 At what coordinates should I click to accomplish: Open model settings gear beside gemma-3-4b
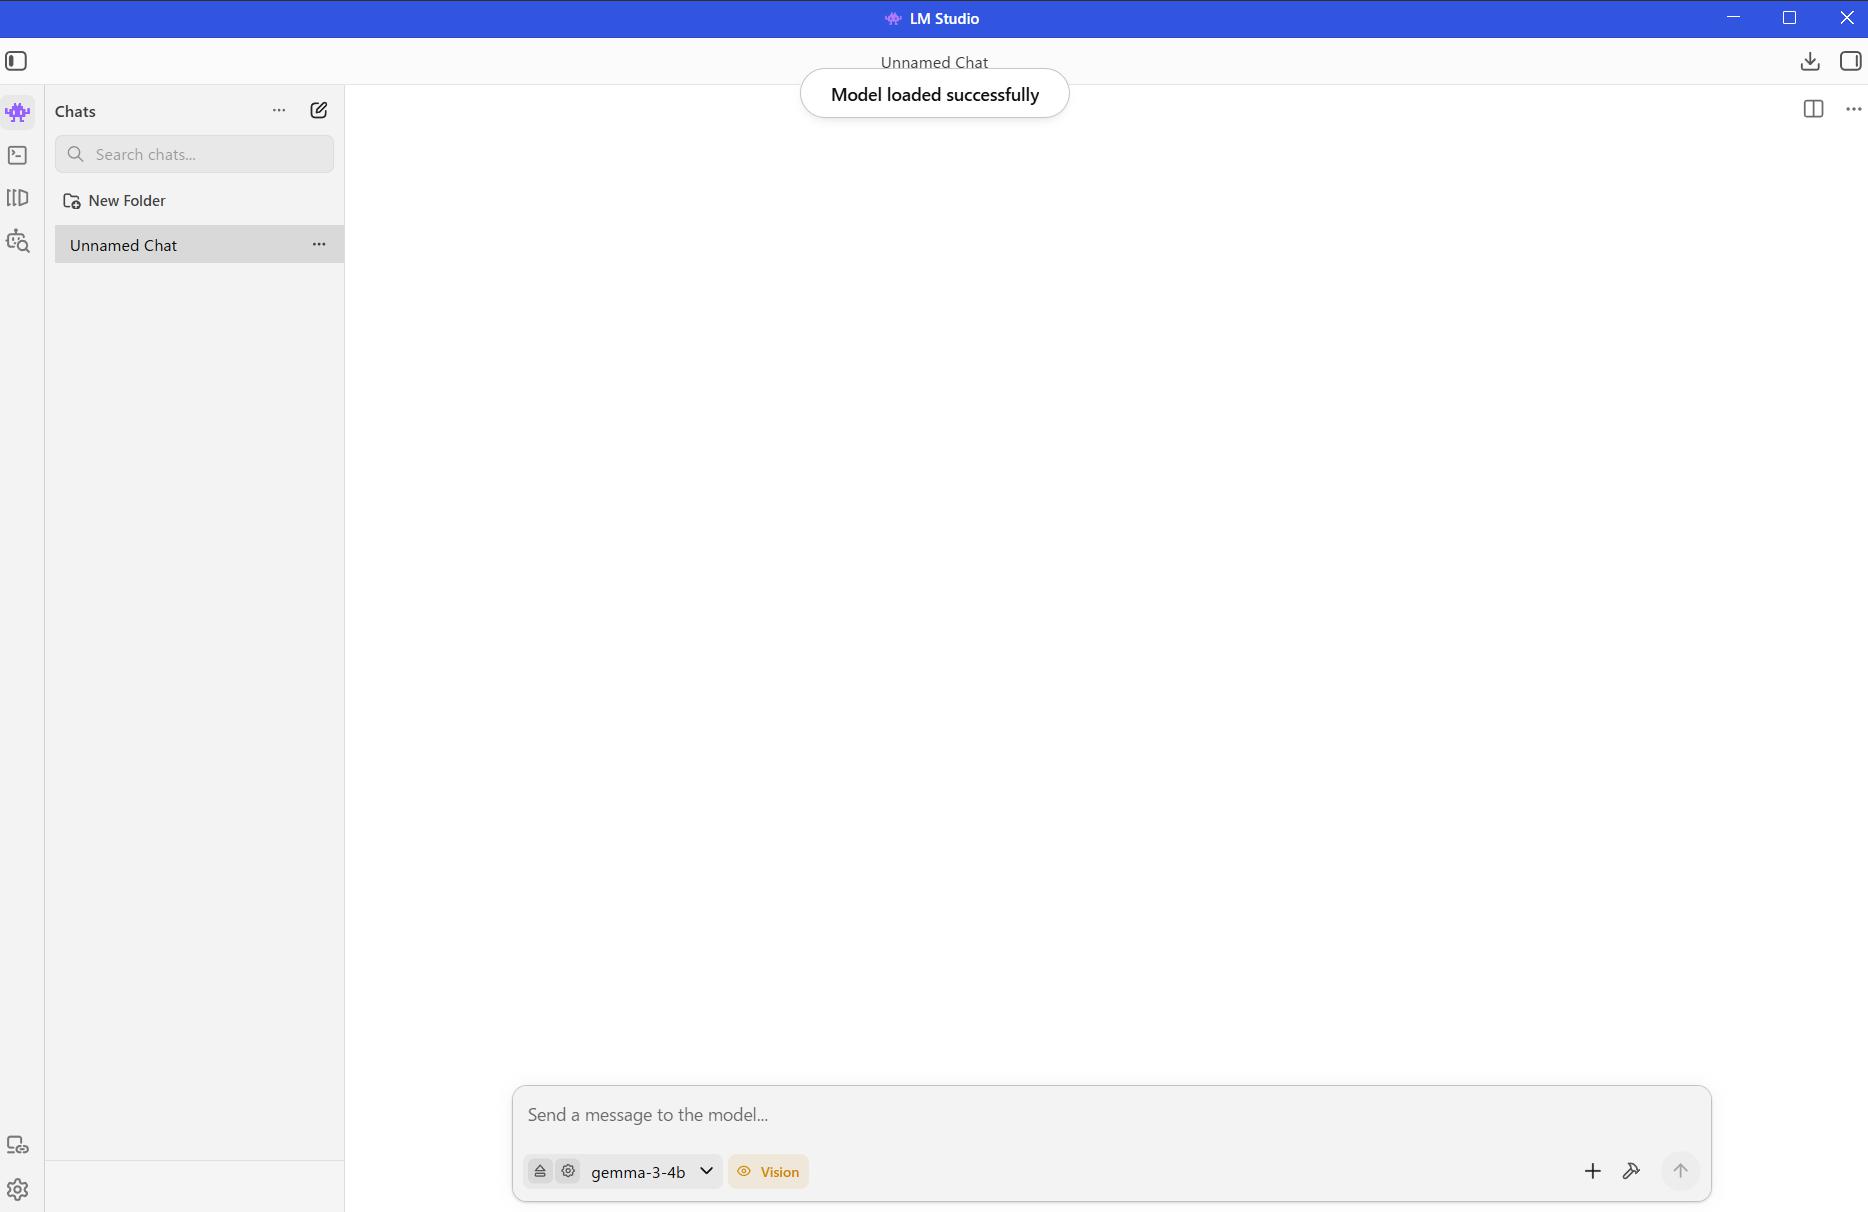[x=568, y=1171]
